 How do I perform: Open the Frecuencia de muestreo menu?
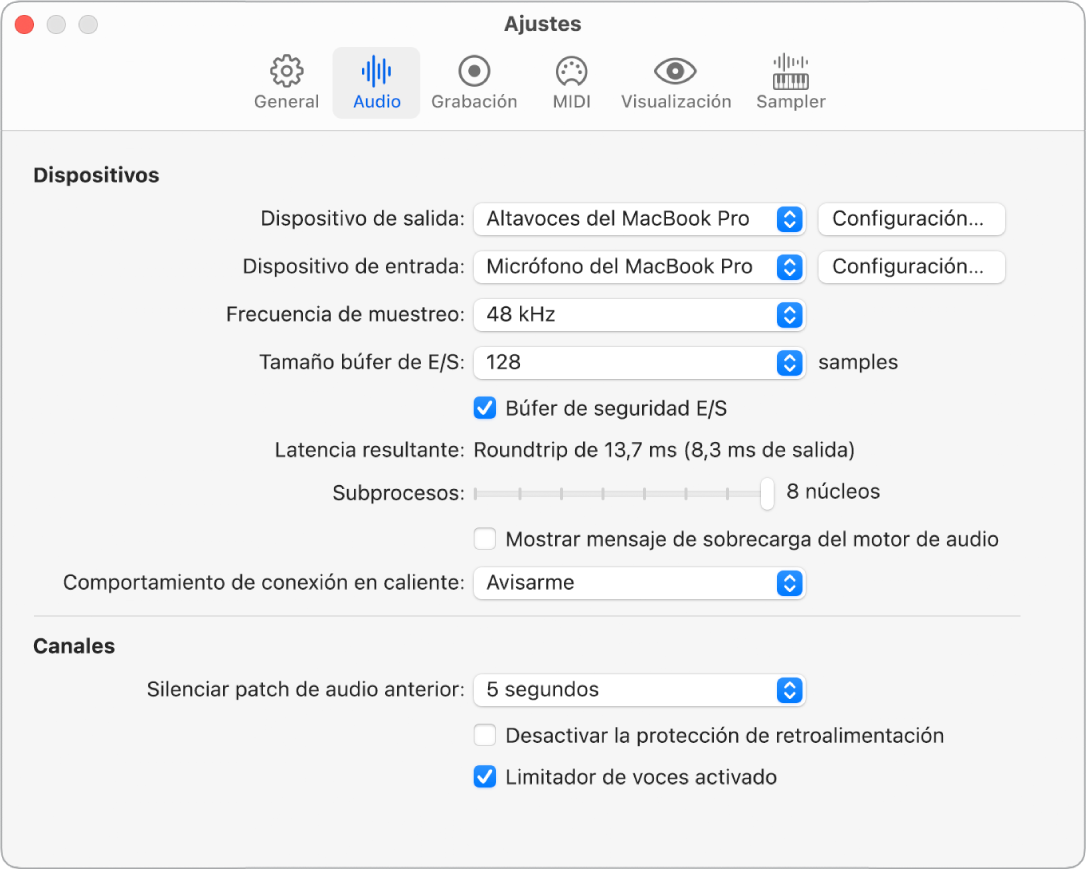tap(639, 315)
